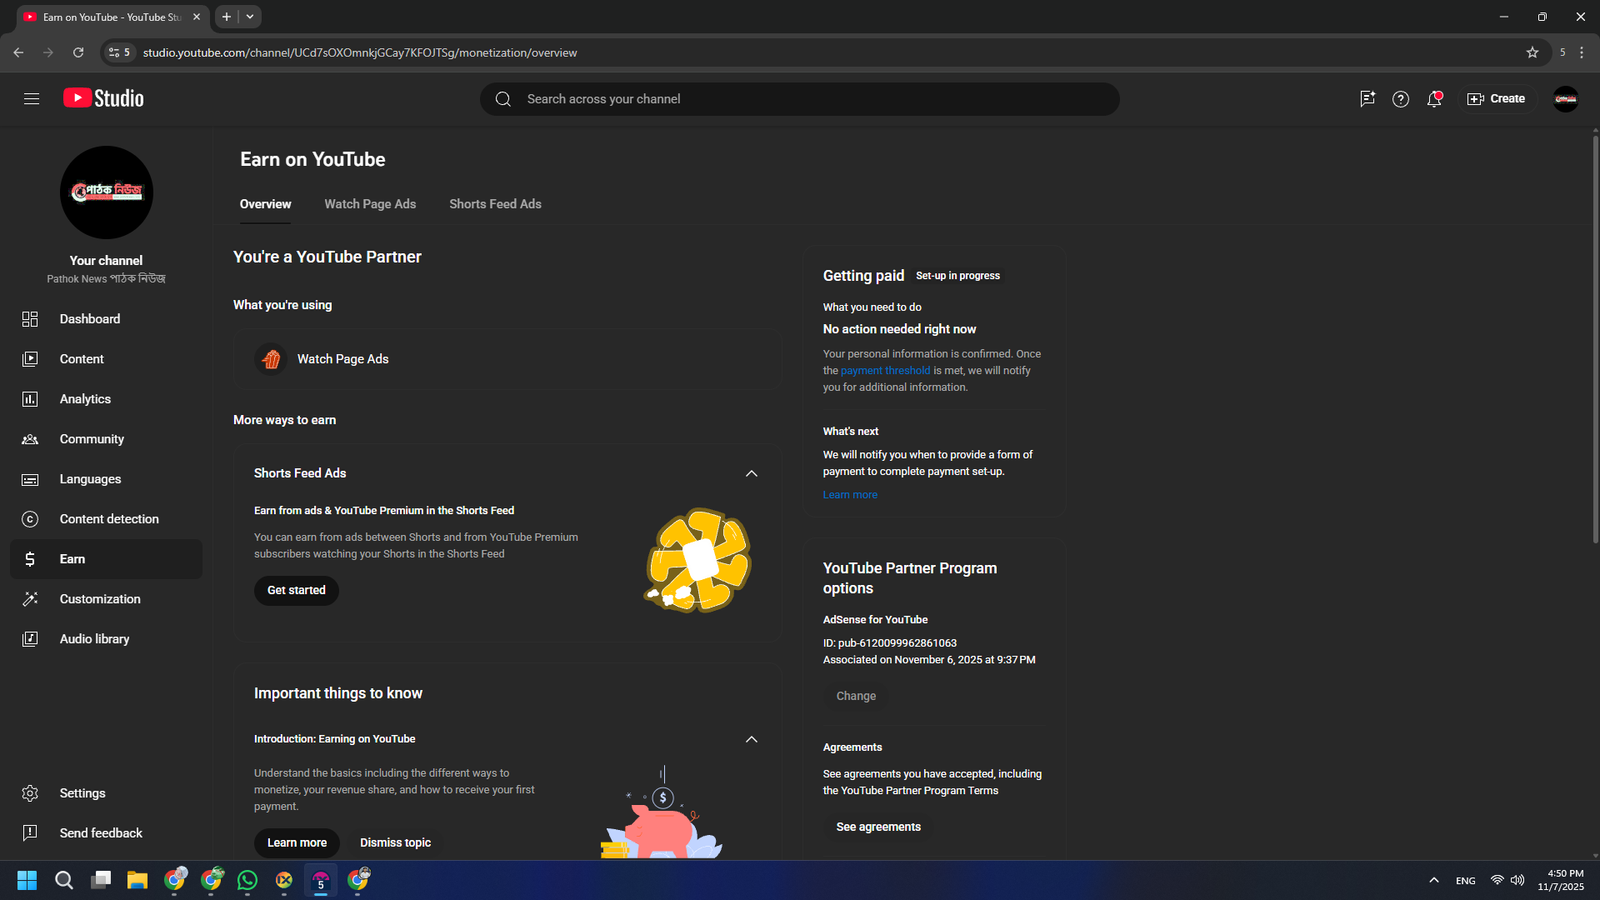Viewport: 1600px width, 900px height.
Task: Click the magnifier icon in channel search
Action: point(503,99)
